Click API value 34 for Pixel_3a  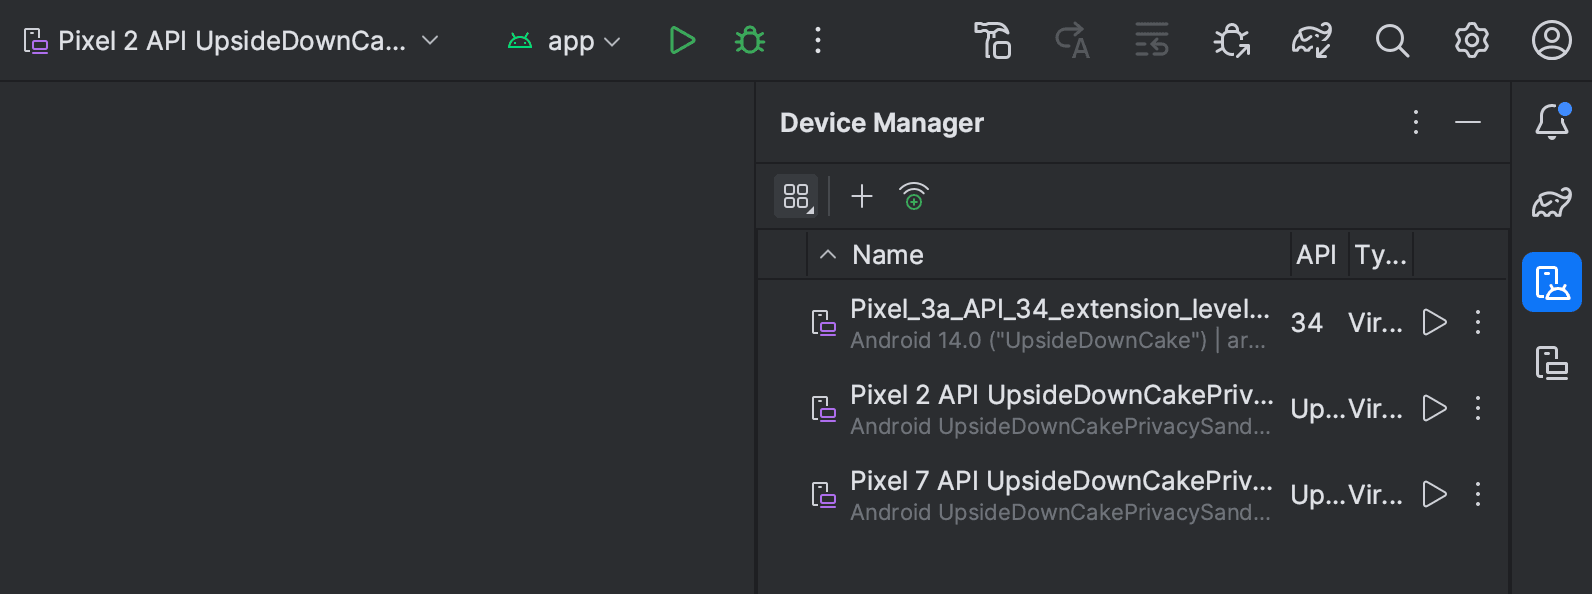1307,323
